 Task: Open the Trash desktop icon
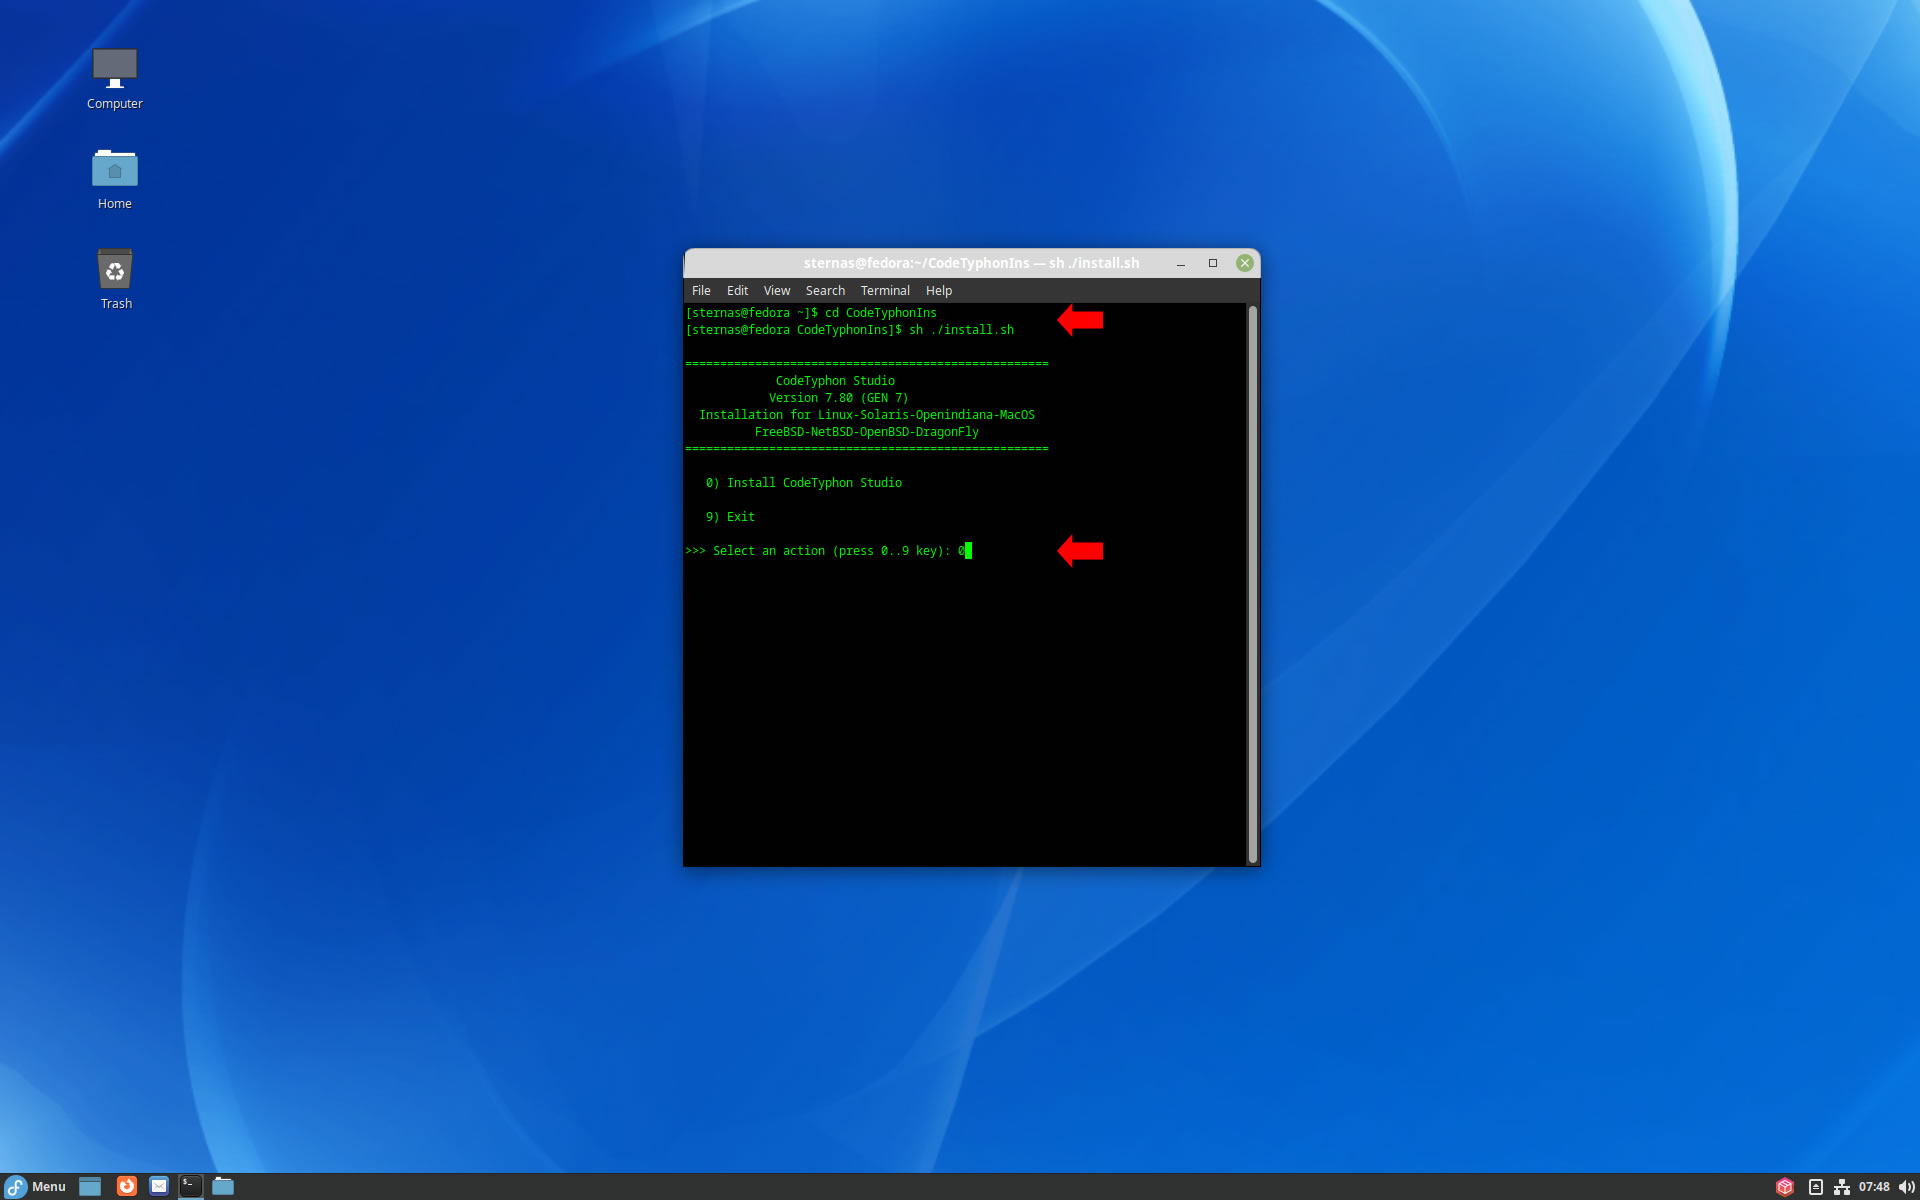click(115, 279)
